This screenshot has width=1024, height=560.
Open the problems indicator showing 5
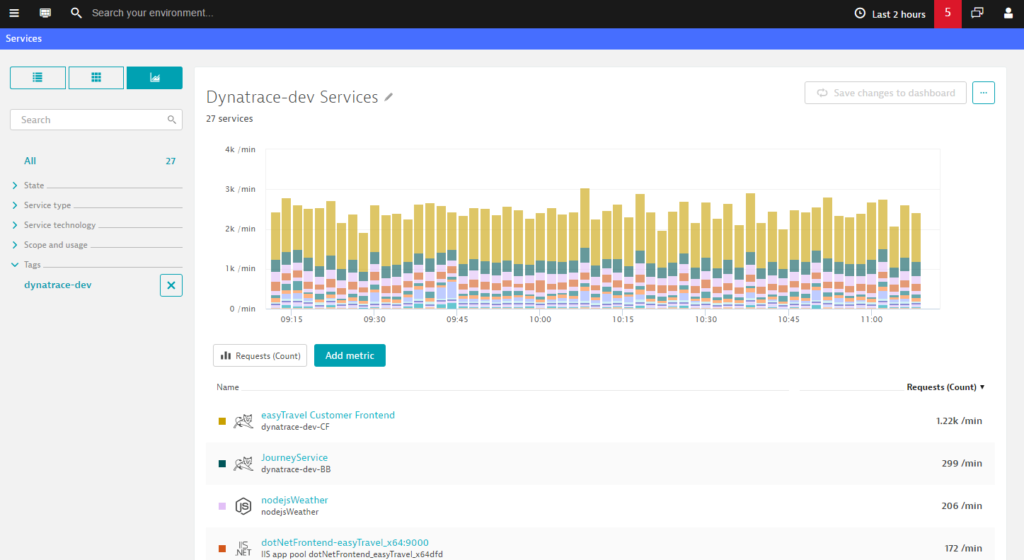[x=948, y=14]
